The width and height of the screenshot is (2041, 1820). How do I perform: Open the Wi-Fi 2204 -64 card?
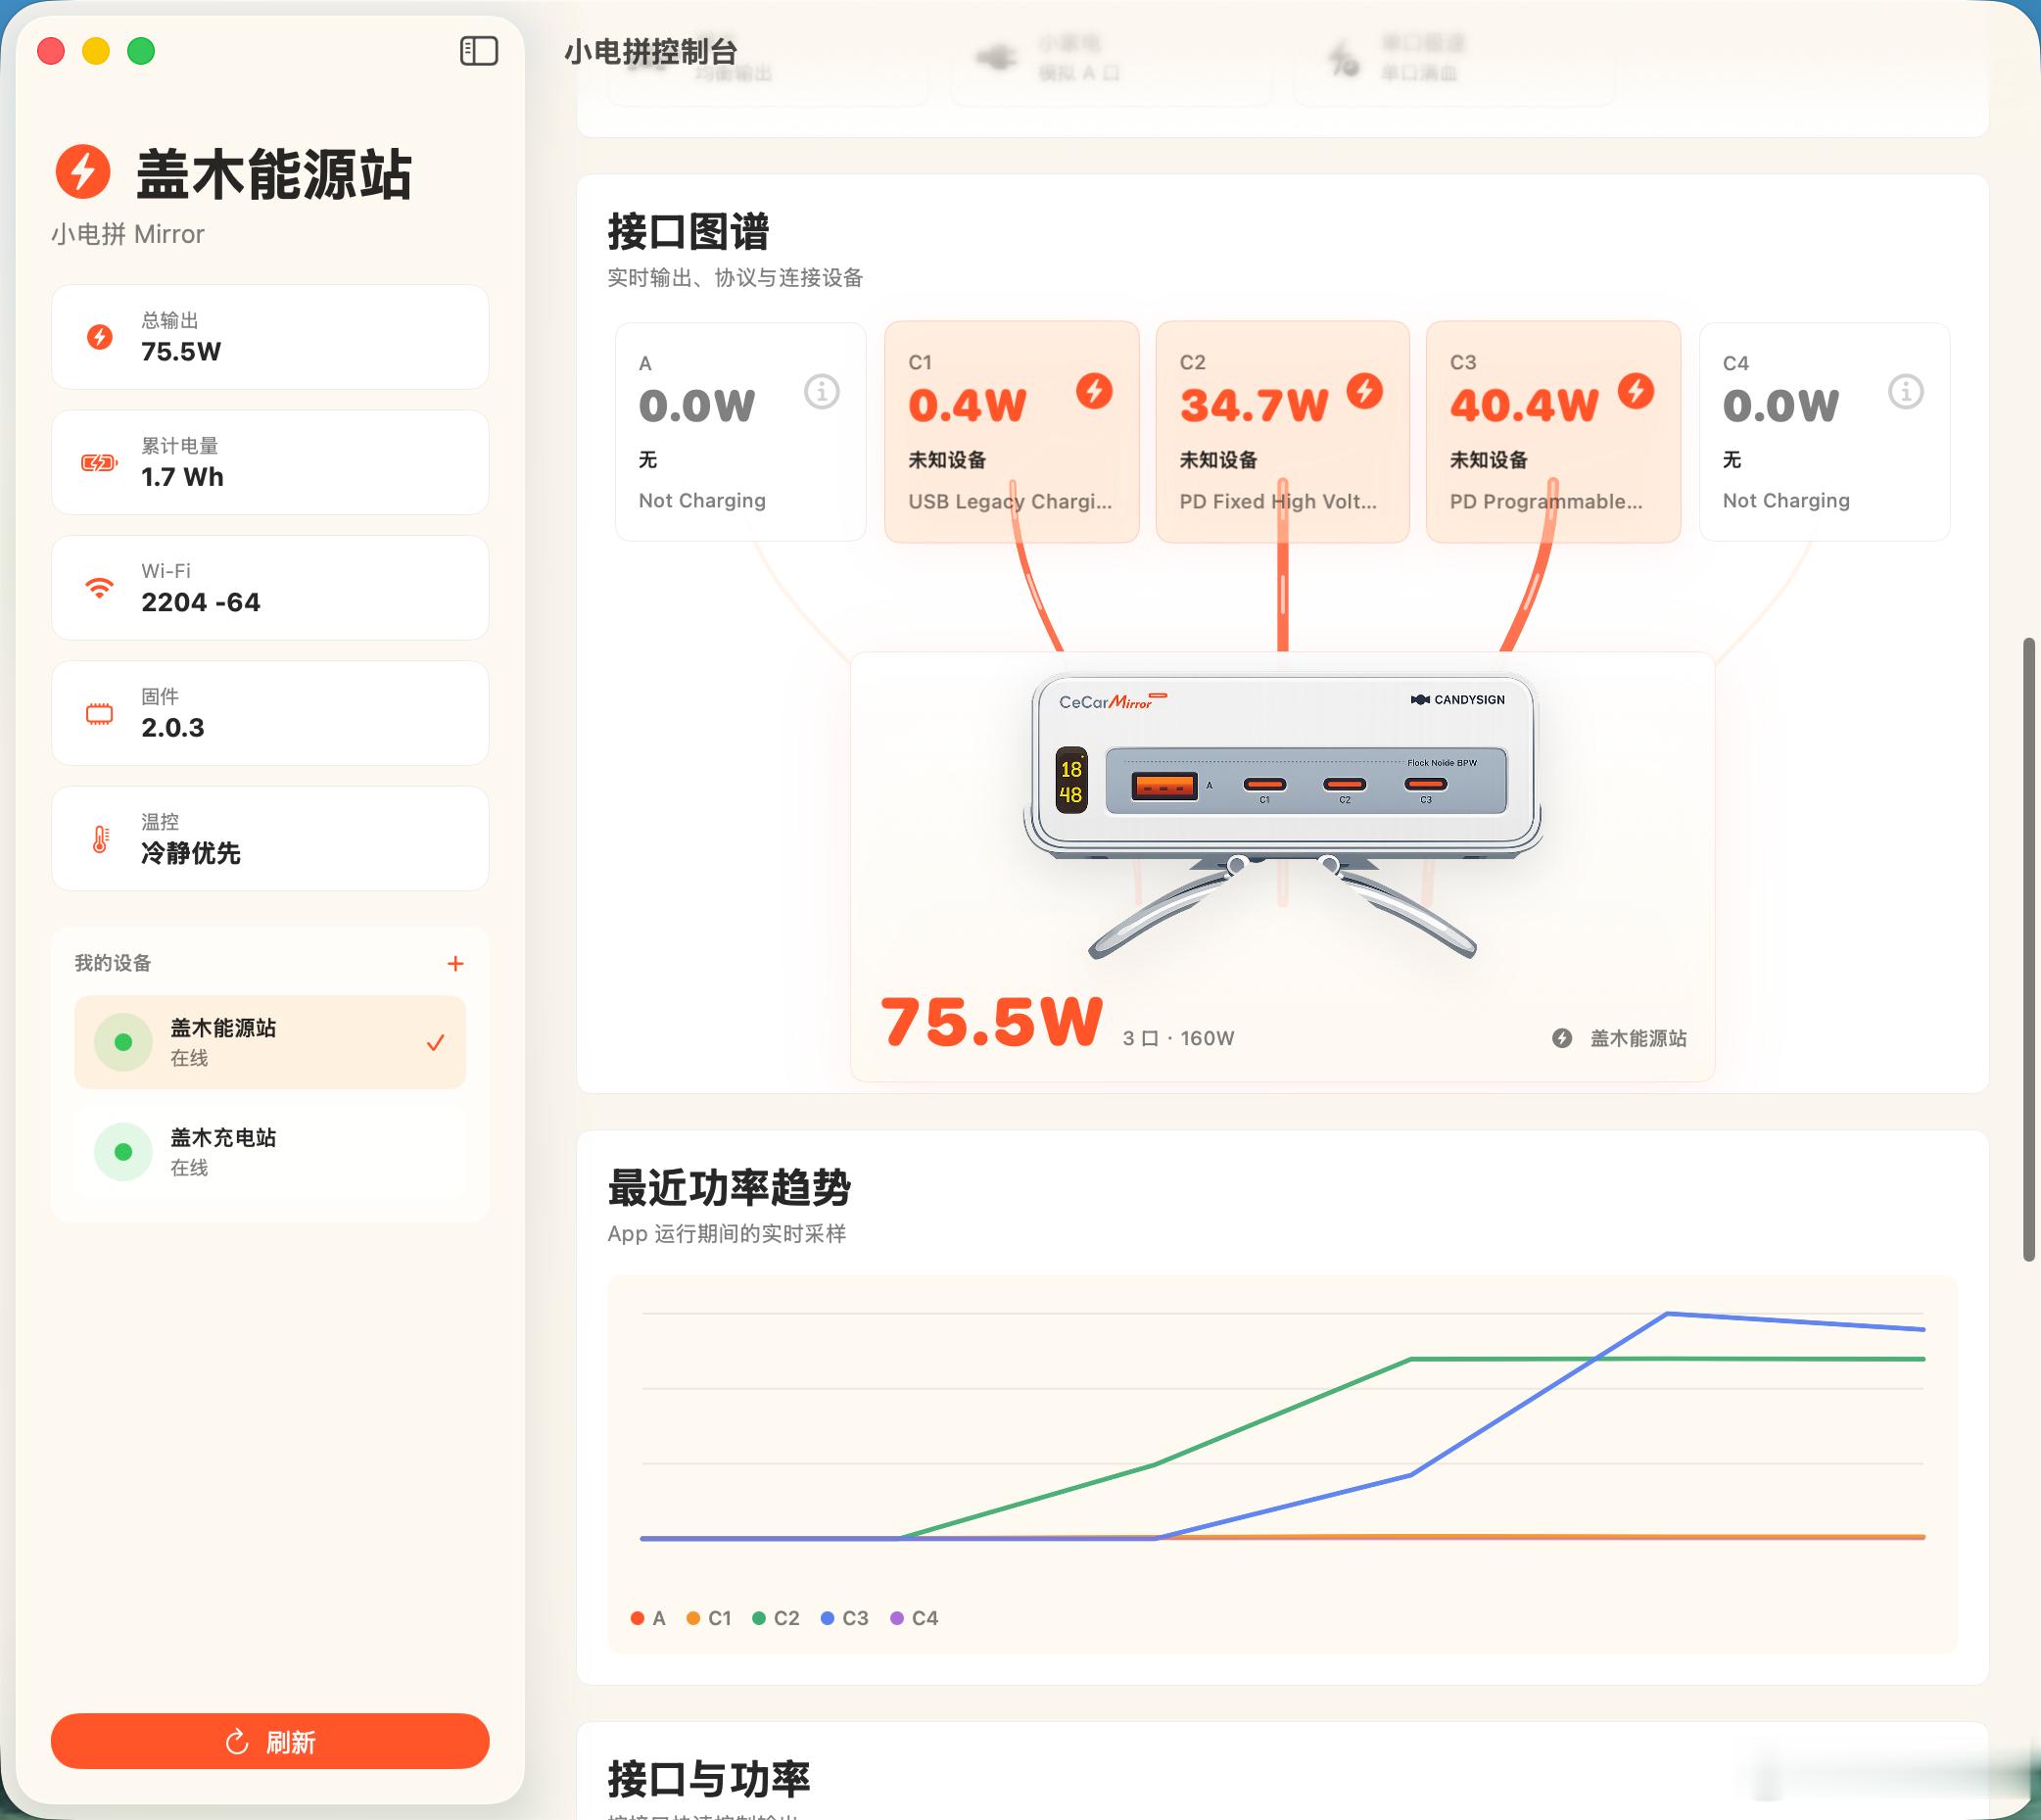270,588
